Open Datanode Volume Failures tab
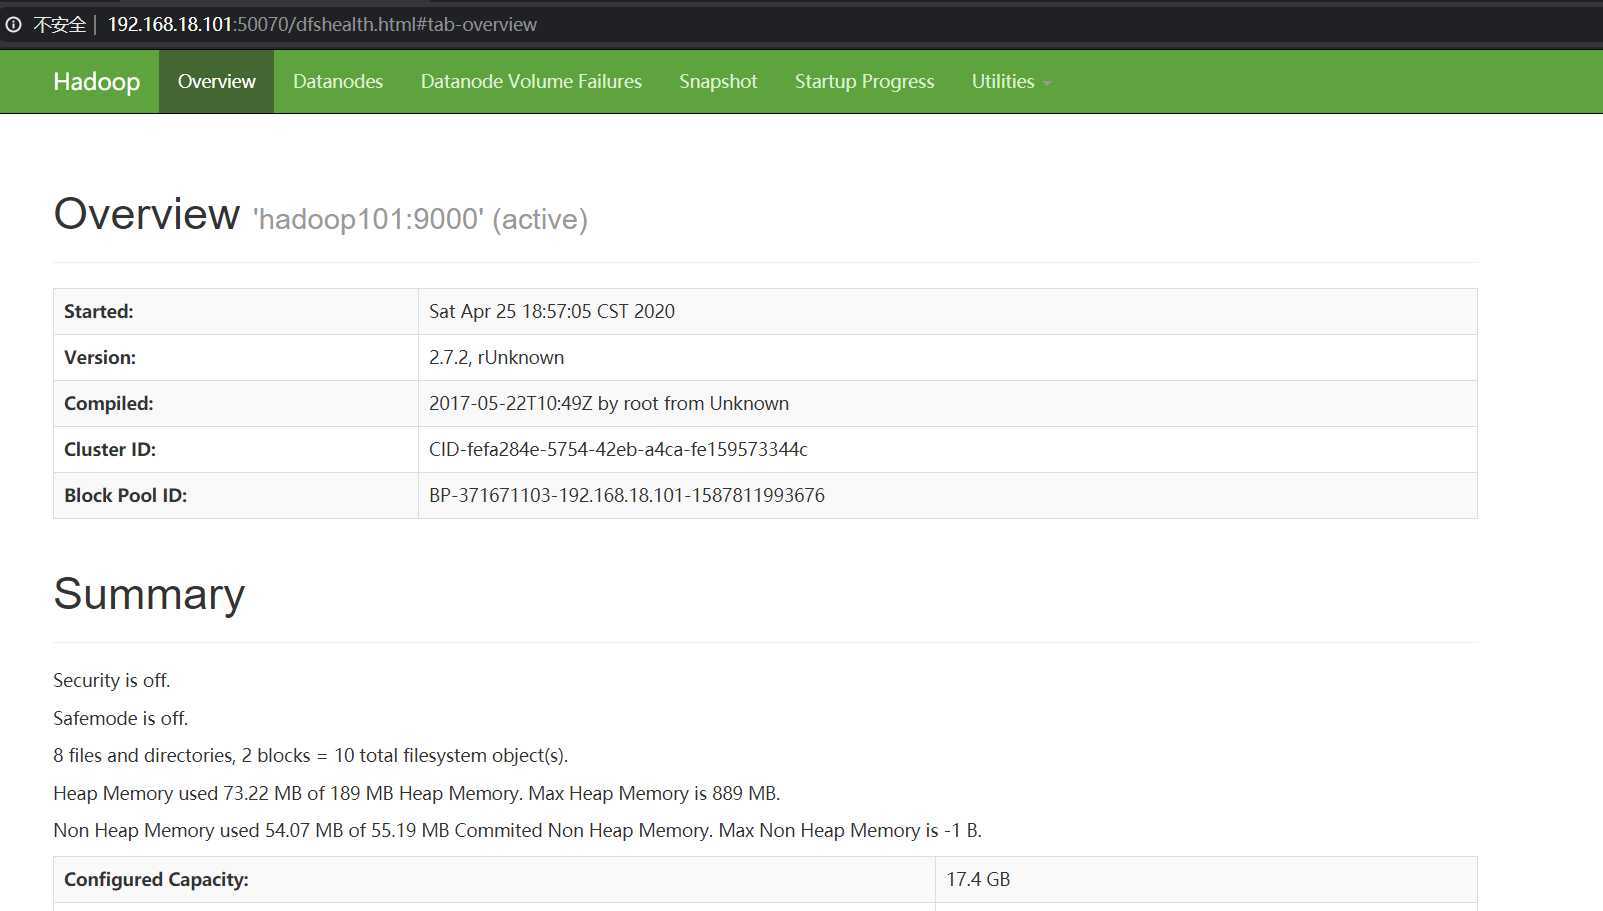Viewport: 1603px width, 911px height. click(531, 82)
